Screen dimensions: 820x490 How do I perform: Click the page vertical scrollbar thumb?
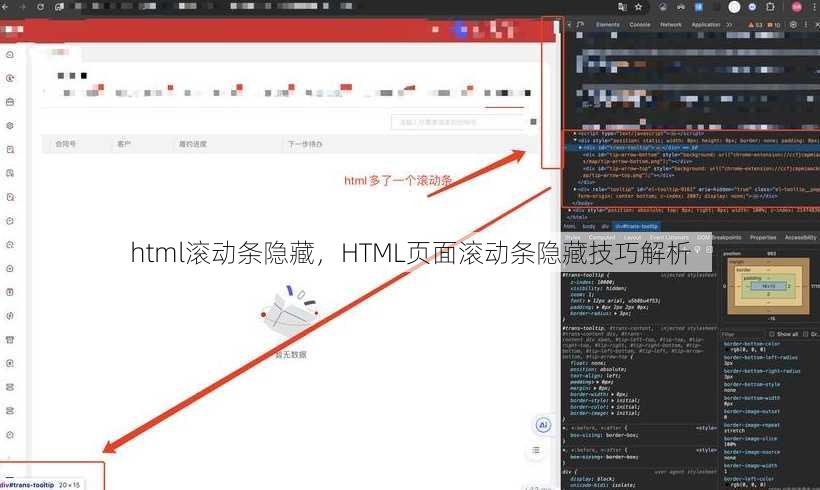click(556, 27)
